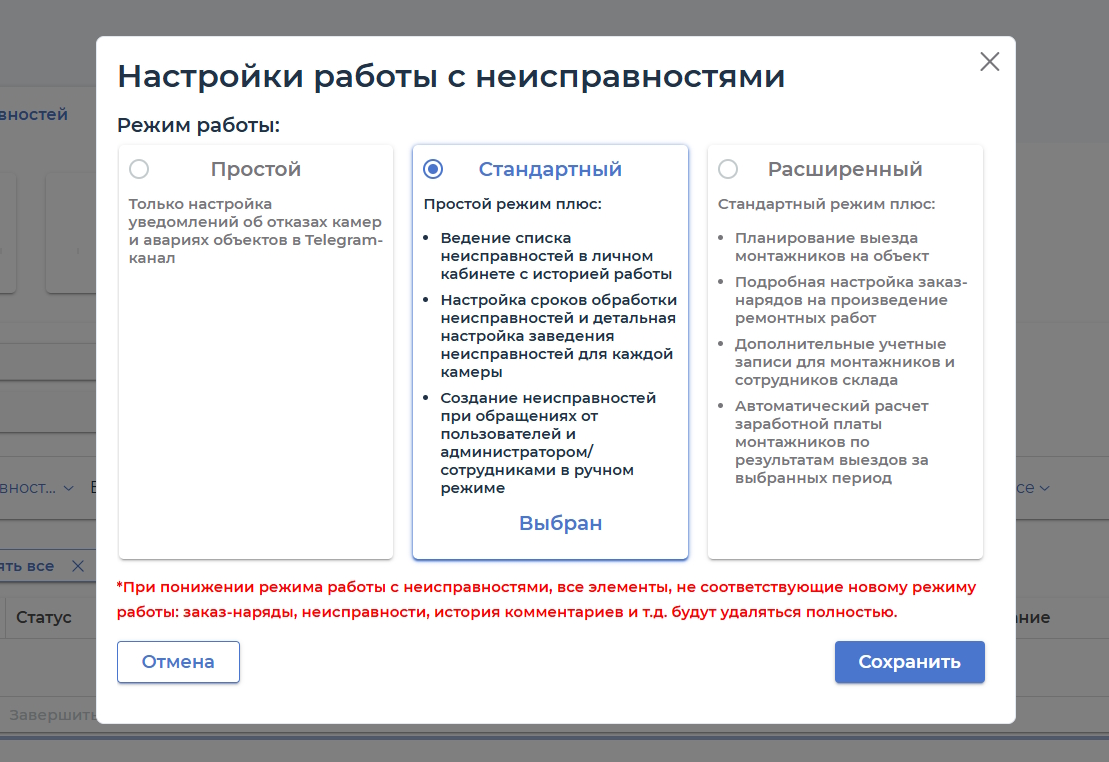
Task: Click the Автоматический расчет заработной платы bullet item
Action: (x=830, y=442)
